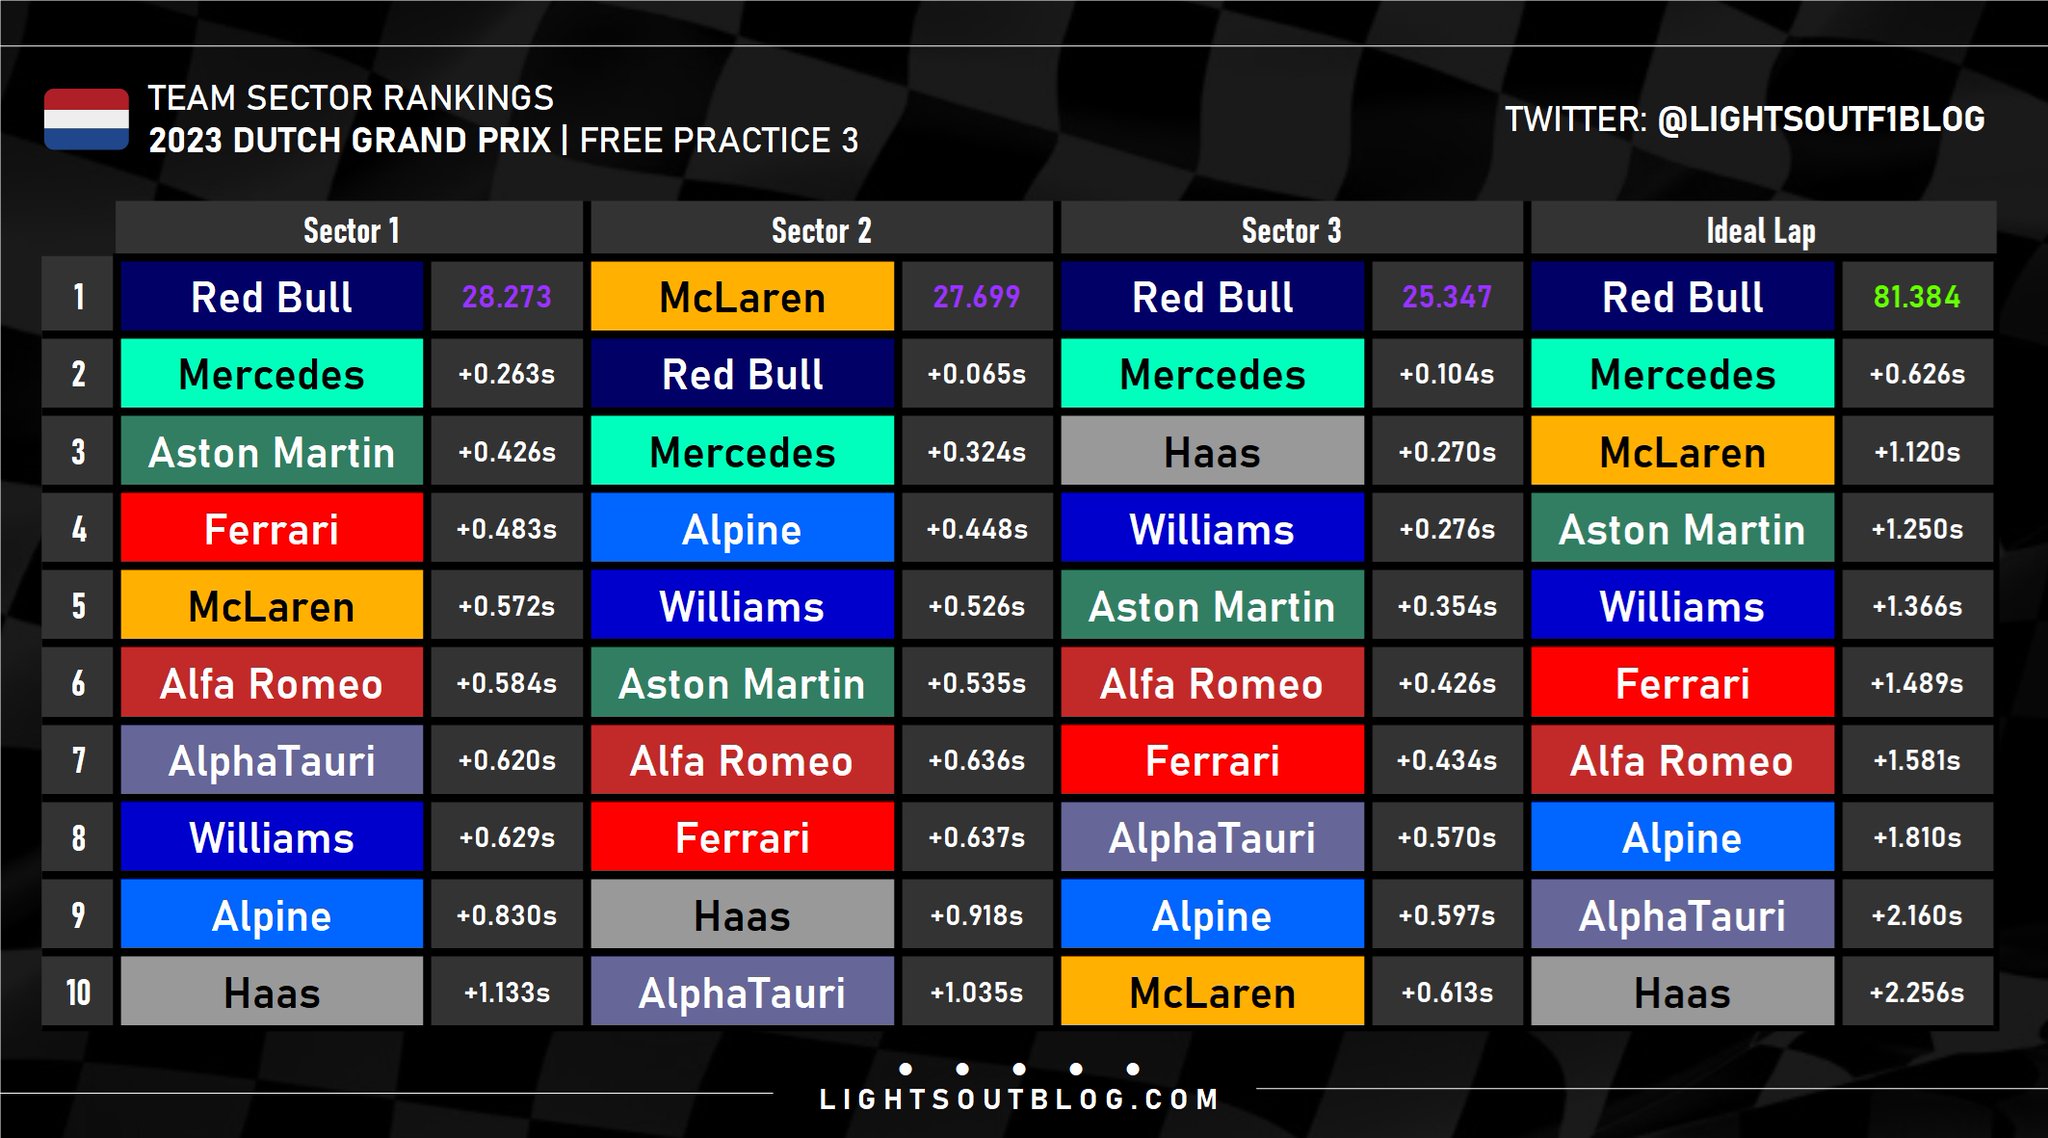Select the Ideal Lap column header
This screenshot has width=2048, height=1138.
1761,230
